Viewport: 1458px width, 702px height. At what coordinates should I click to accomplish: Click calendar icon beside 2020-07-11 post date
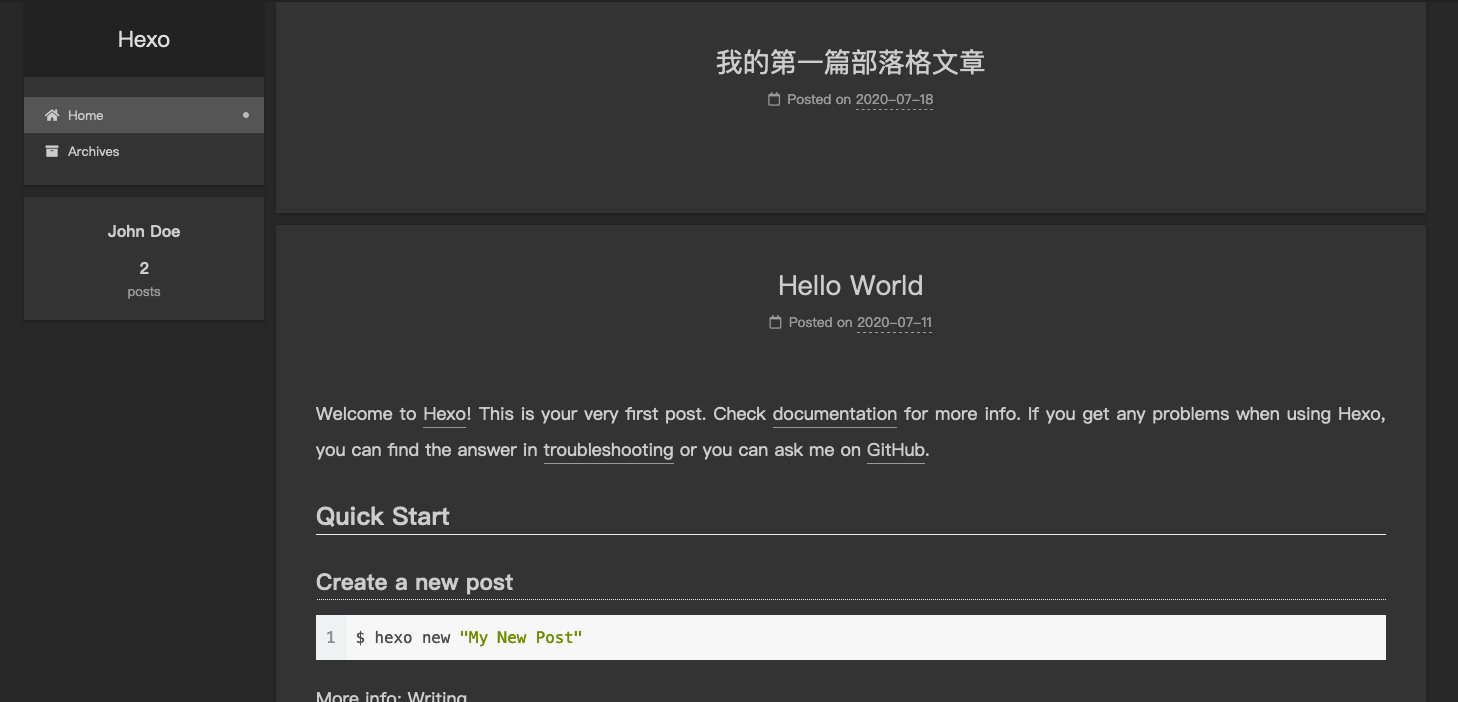pos(775,323)
